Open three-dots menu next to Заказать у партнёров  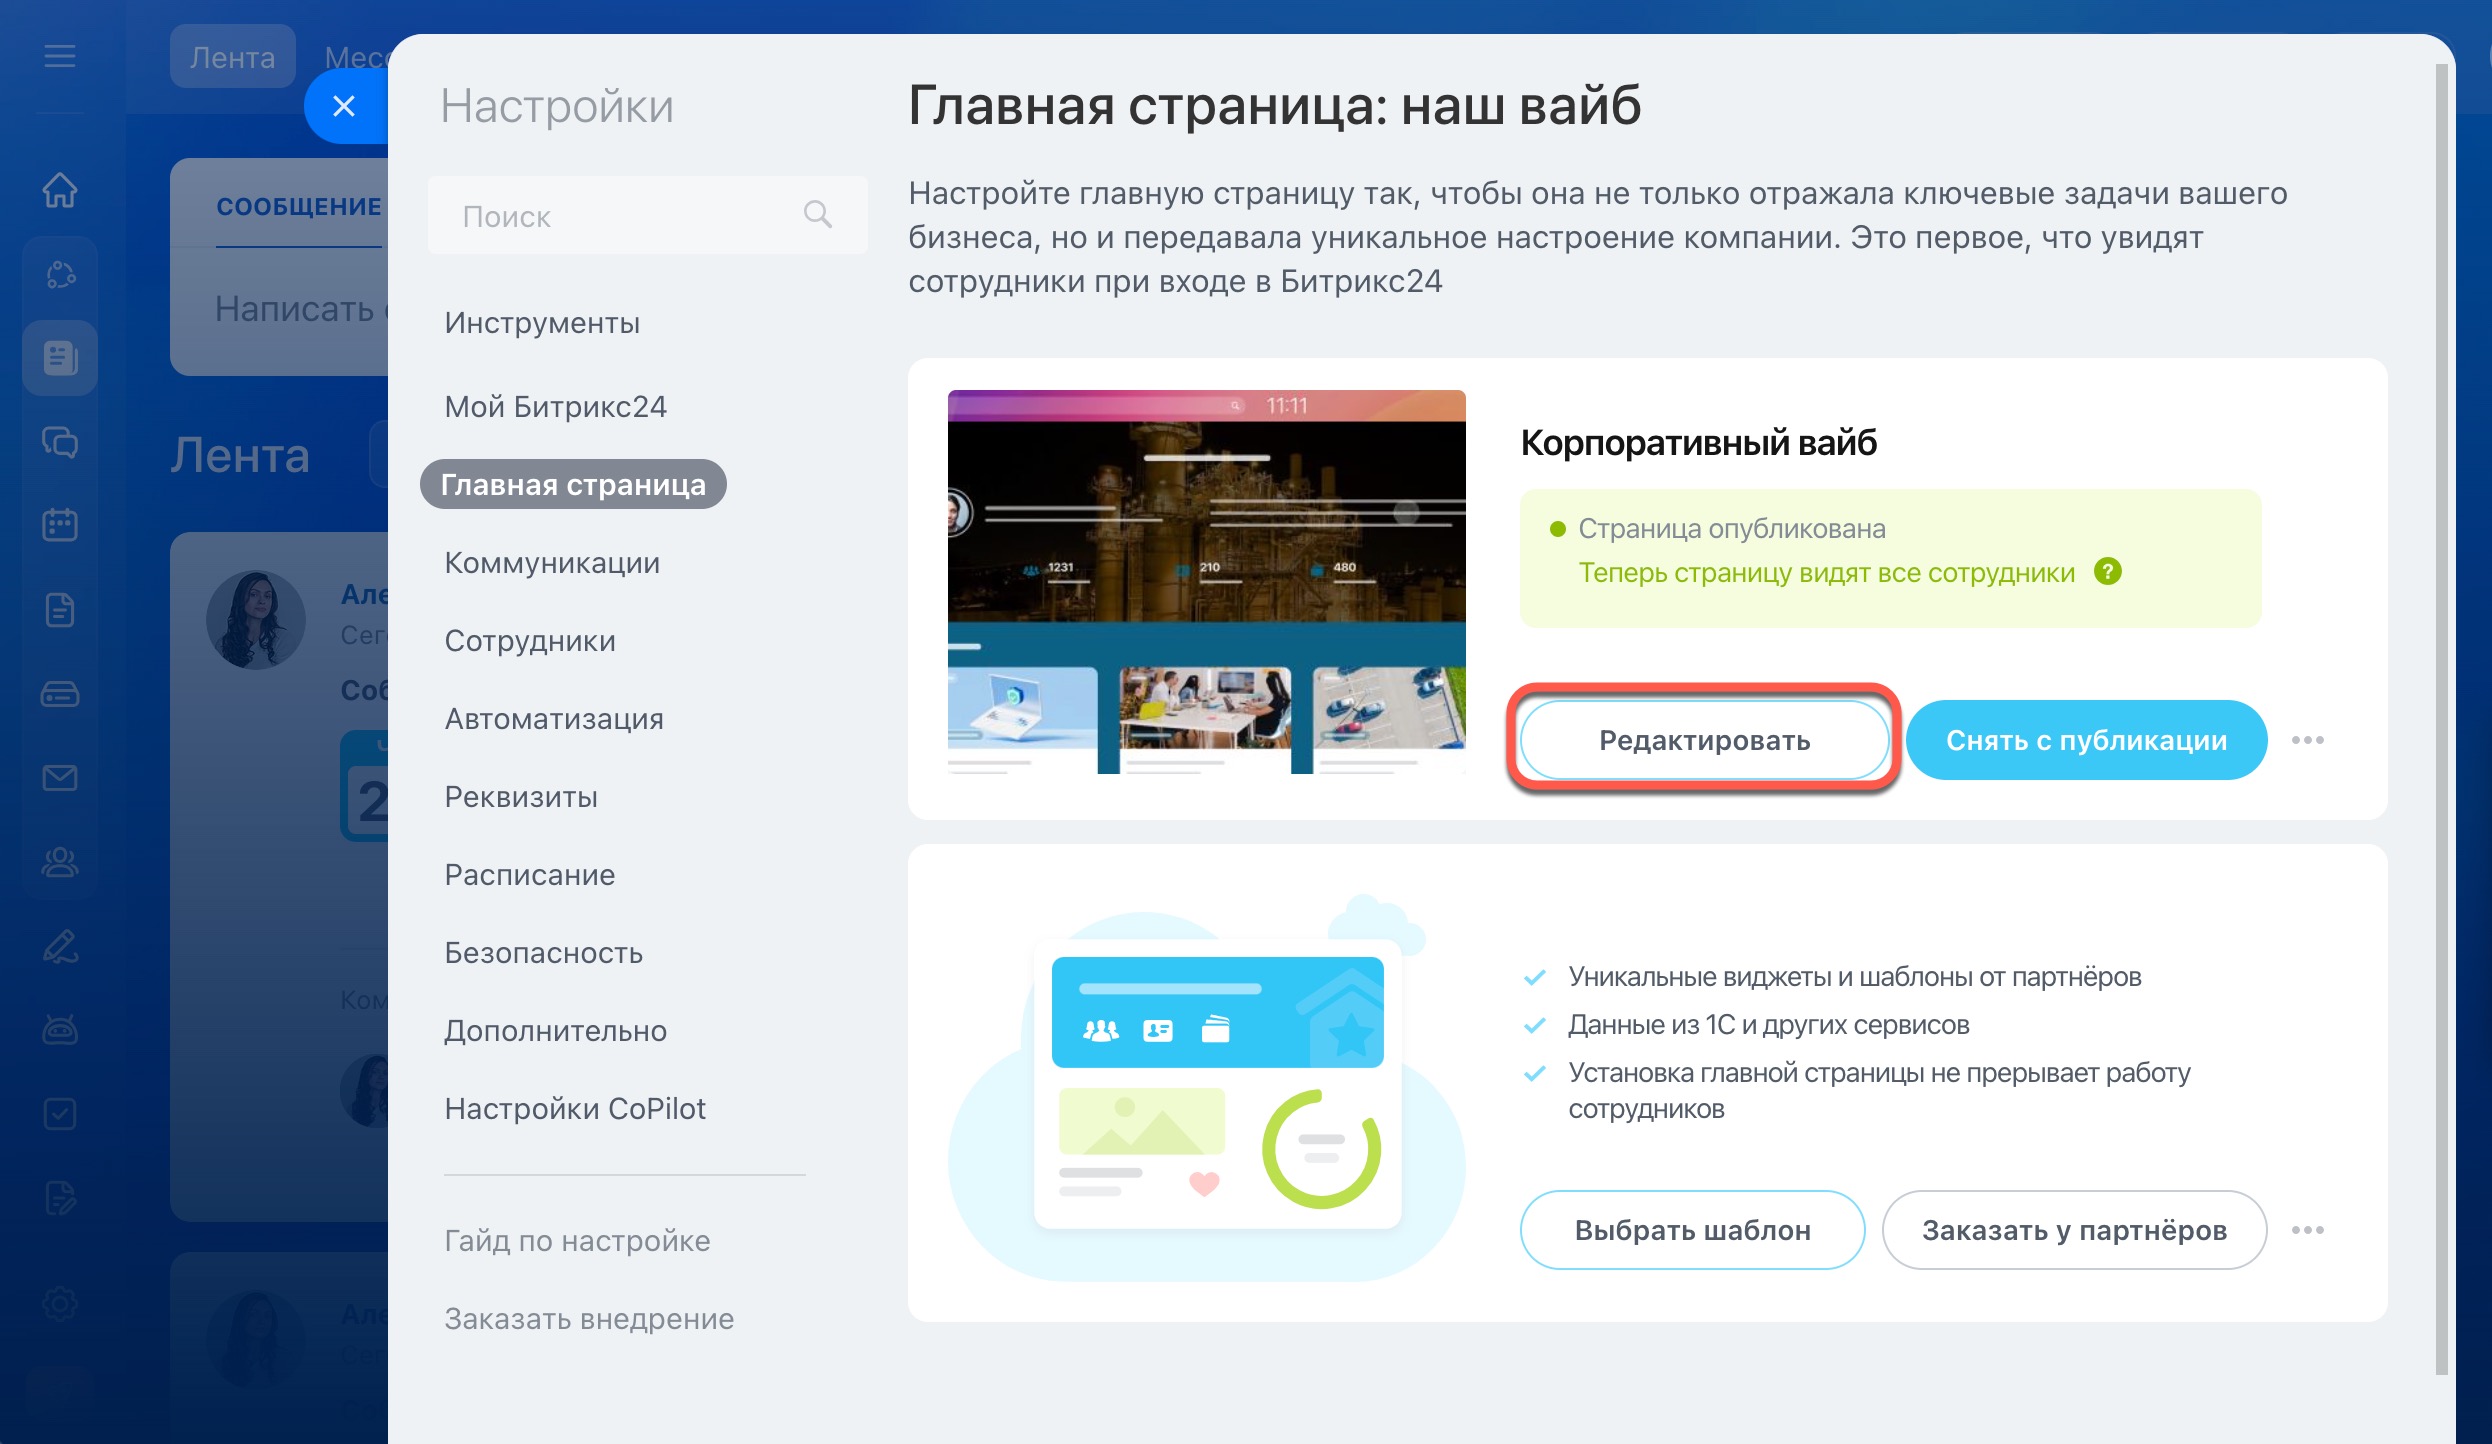tap(2308, 1230)
